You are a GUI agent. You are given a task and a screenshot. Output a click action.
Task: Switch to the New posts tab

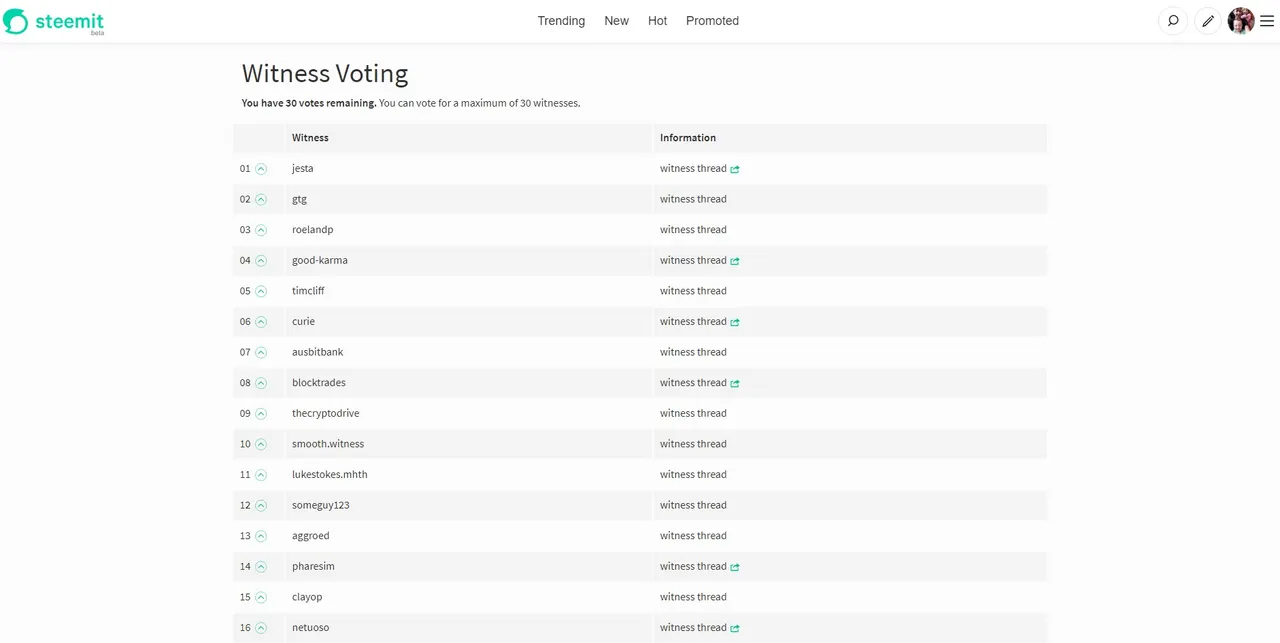point(616,21)
